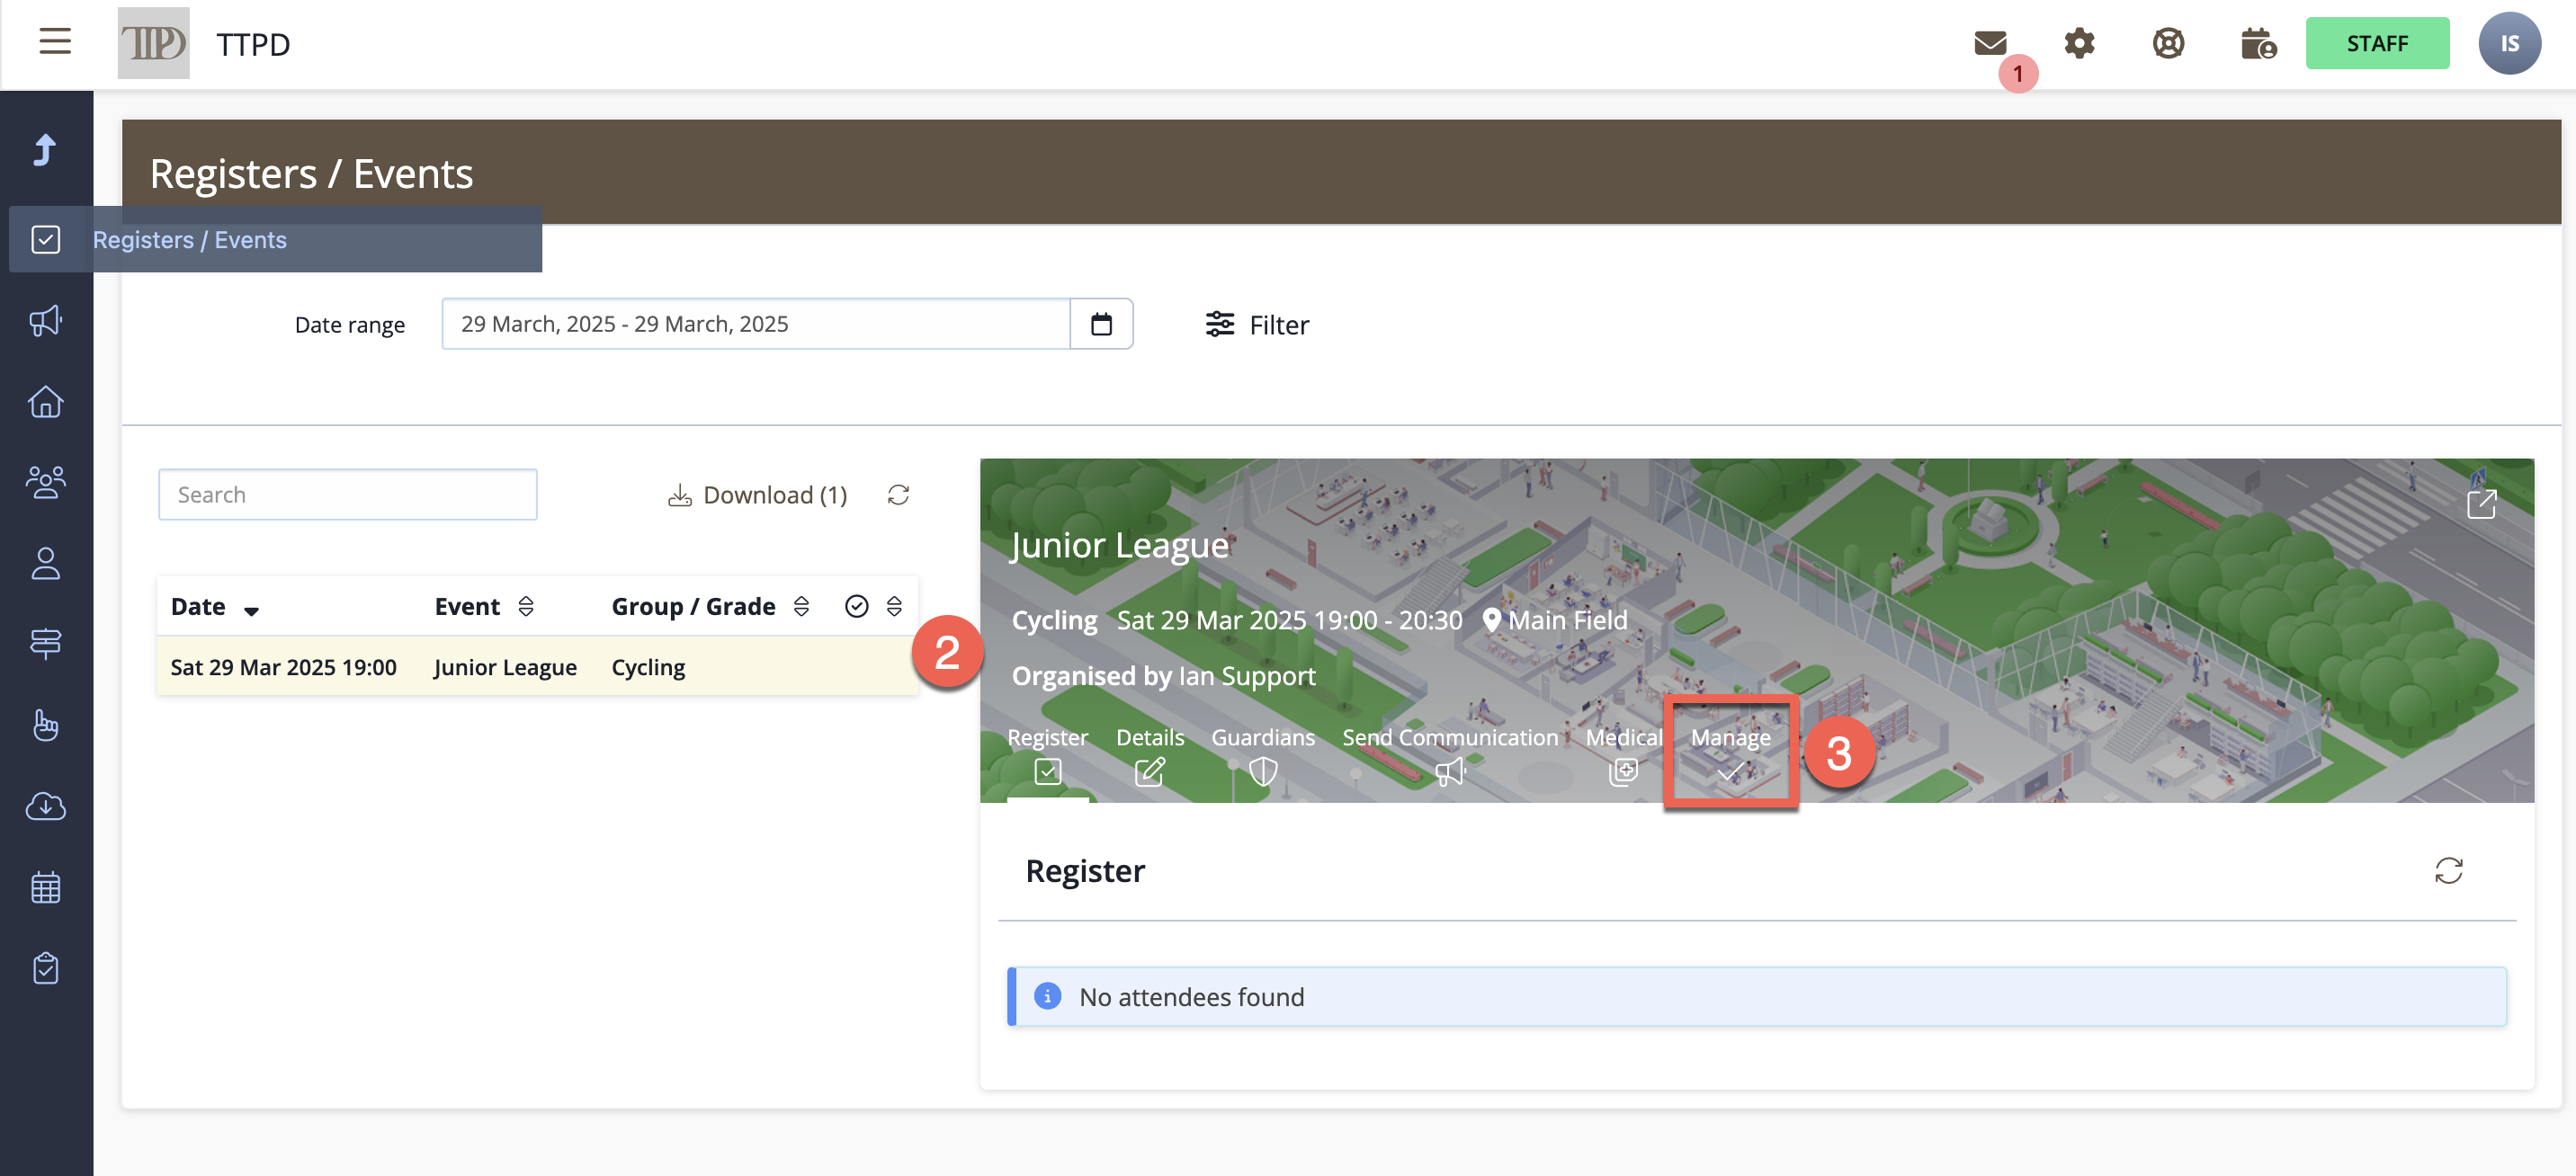The width and height of the screenshot is (2576, 1176).
Task: Open settings via the gear icon
Action: coord(2079,43)
